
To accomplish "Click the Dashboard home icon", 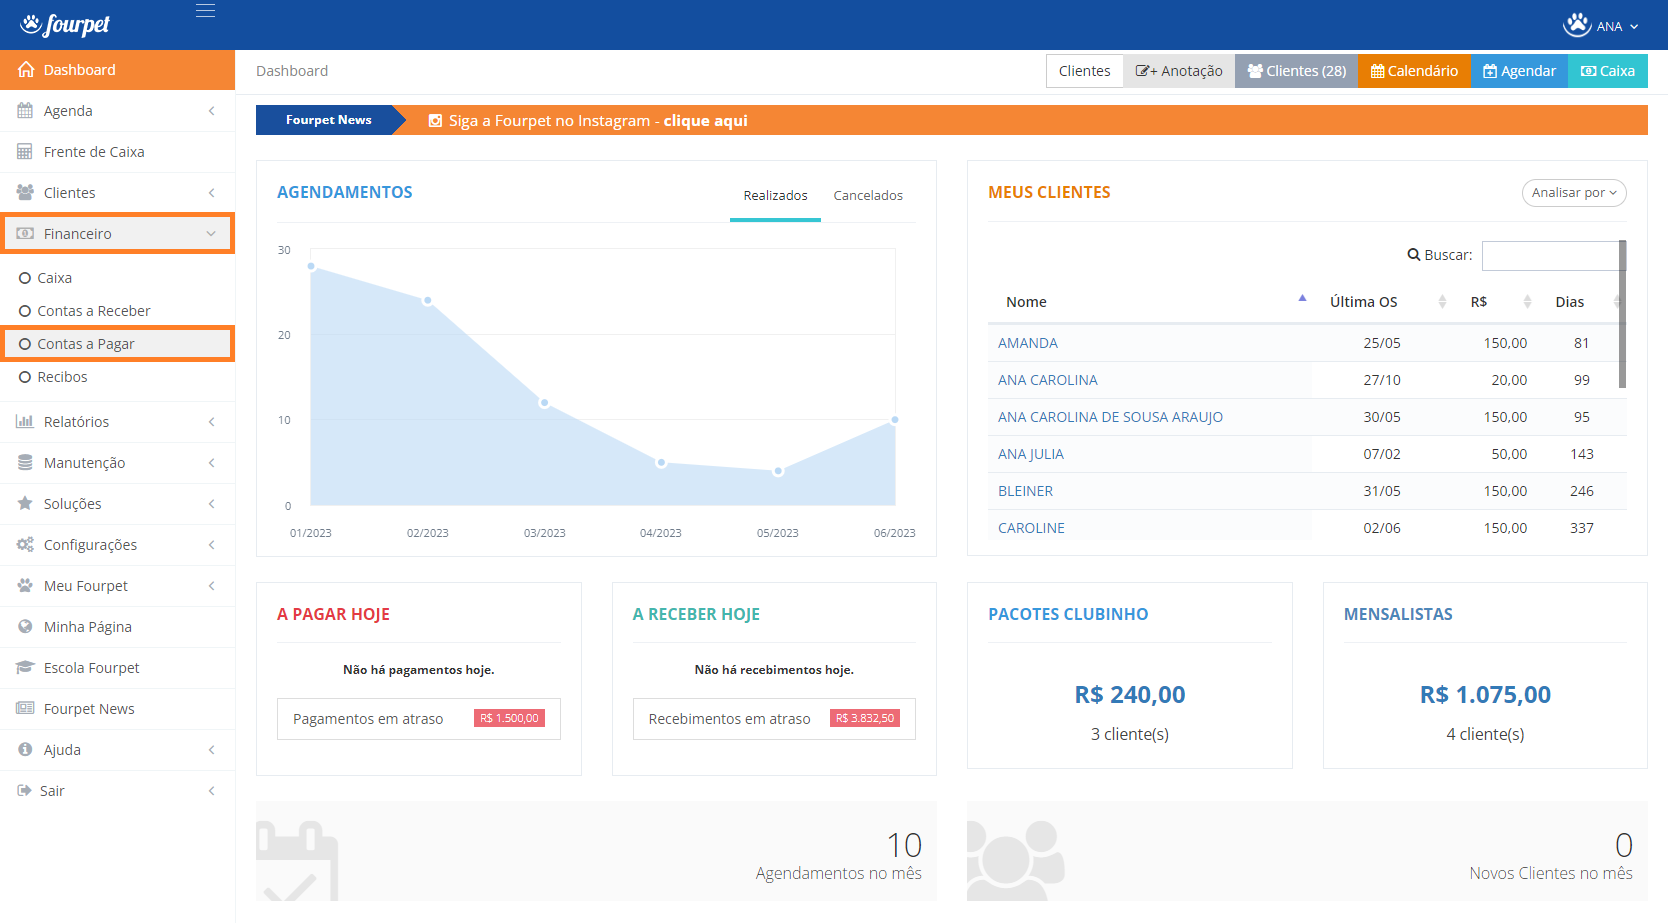I will point(26,70).
